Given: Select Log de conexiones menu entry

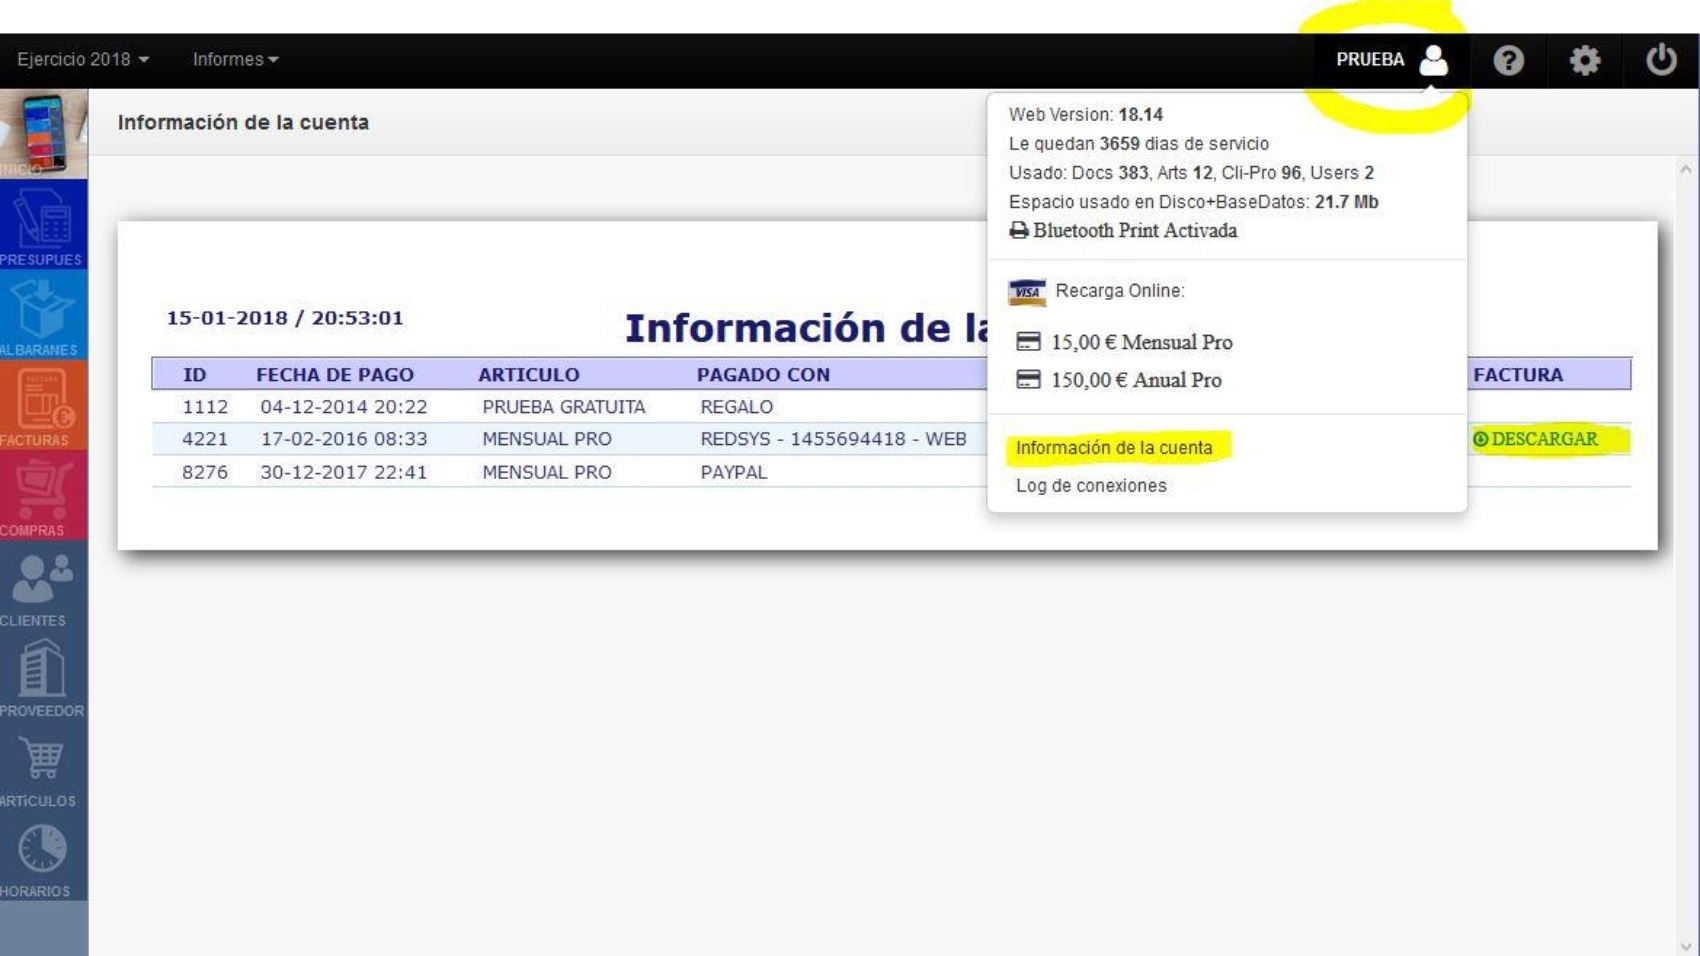Looking at the screenshot, I should tap(1091, 486).
